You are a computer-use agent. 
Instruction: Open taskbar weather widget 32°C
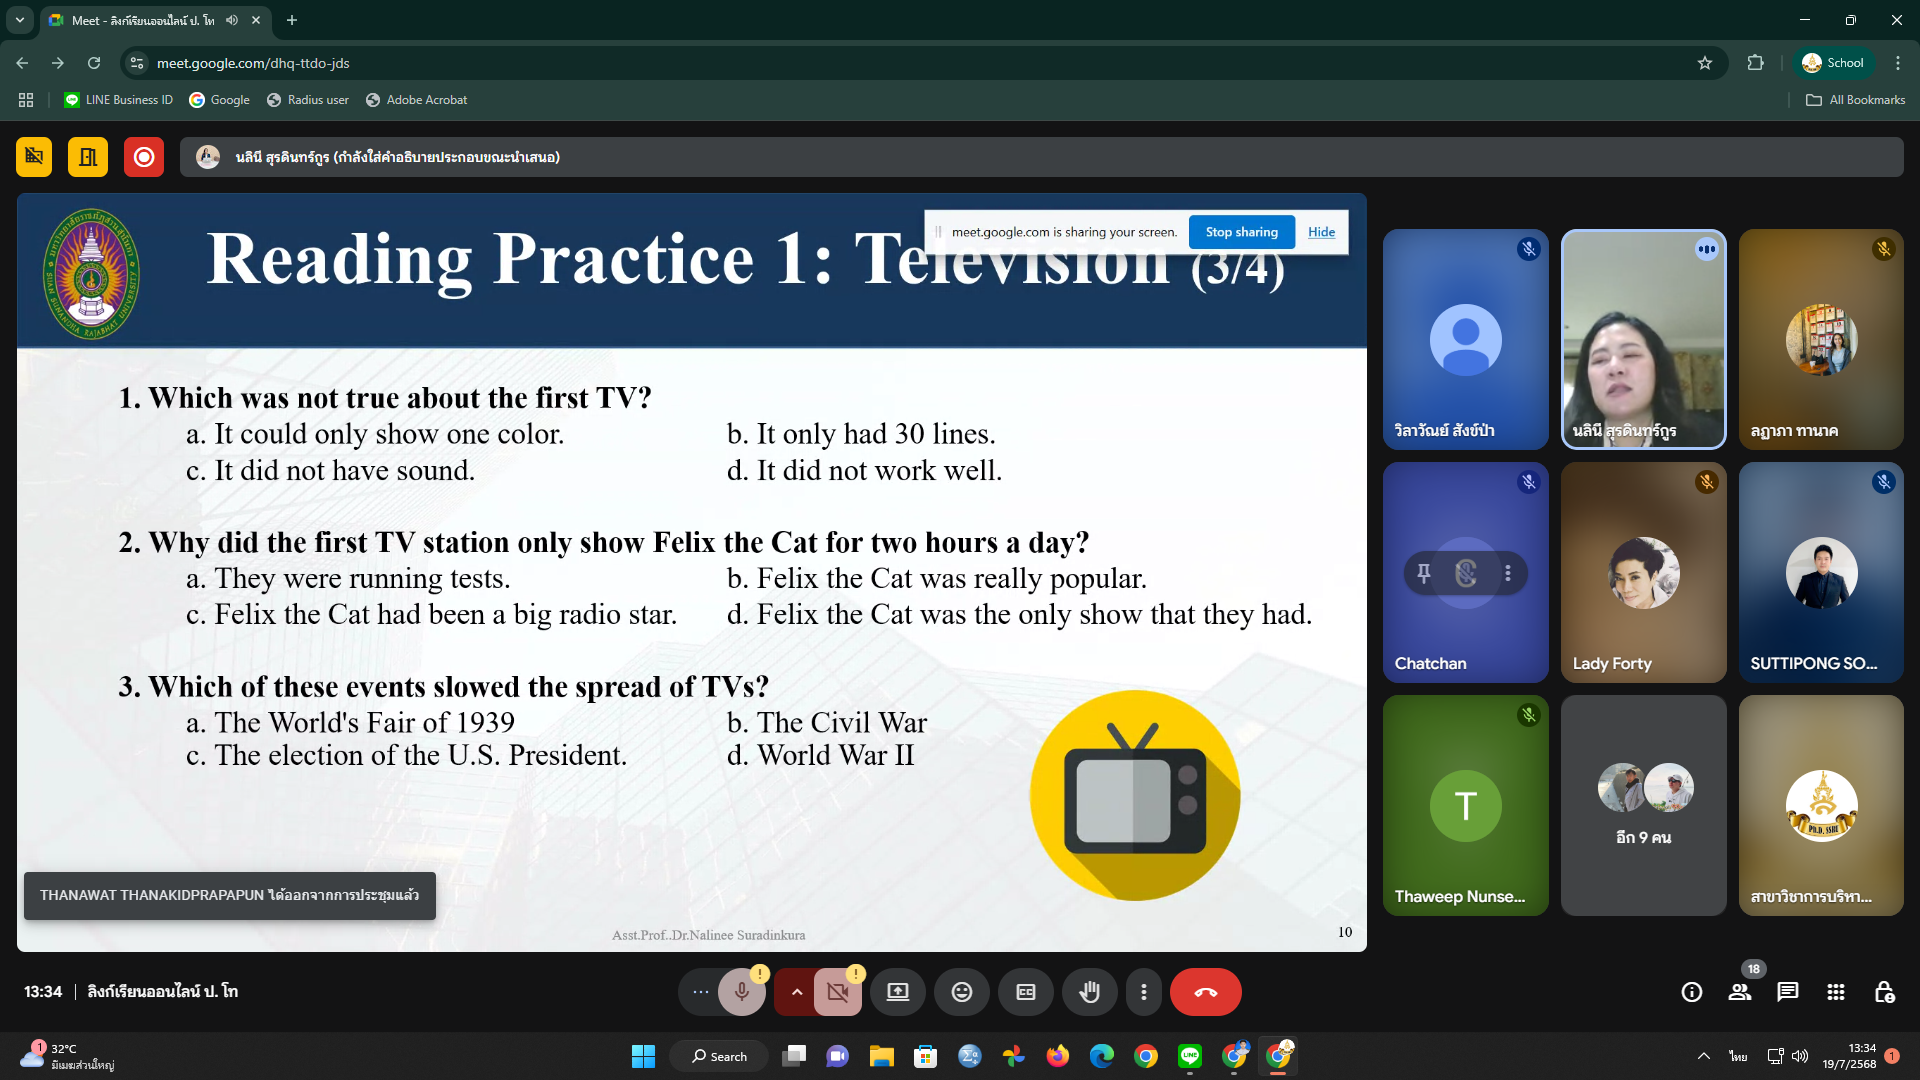pos(67,1056)
